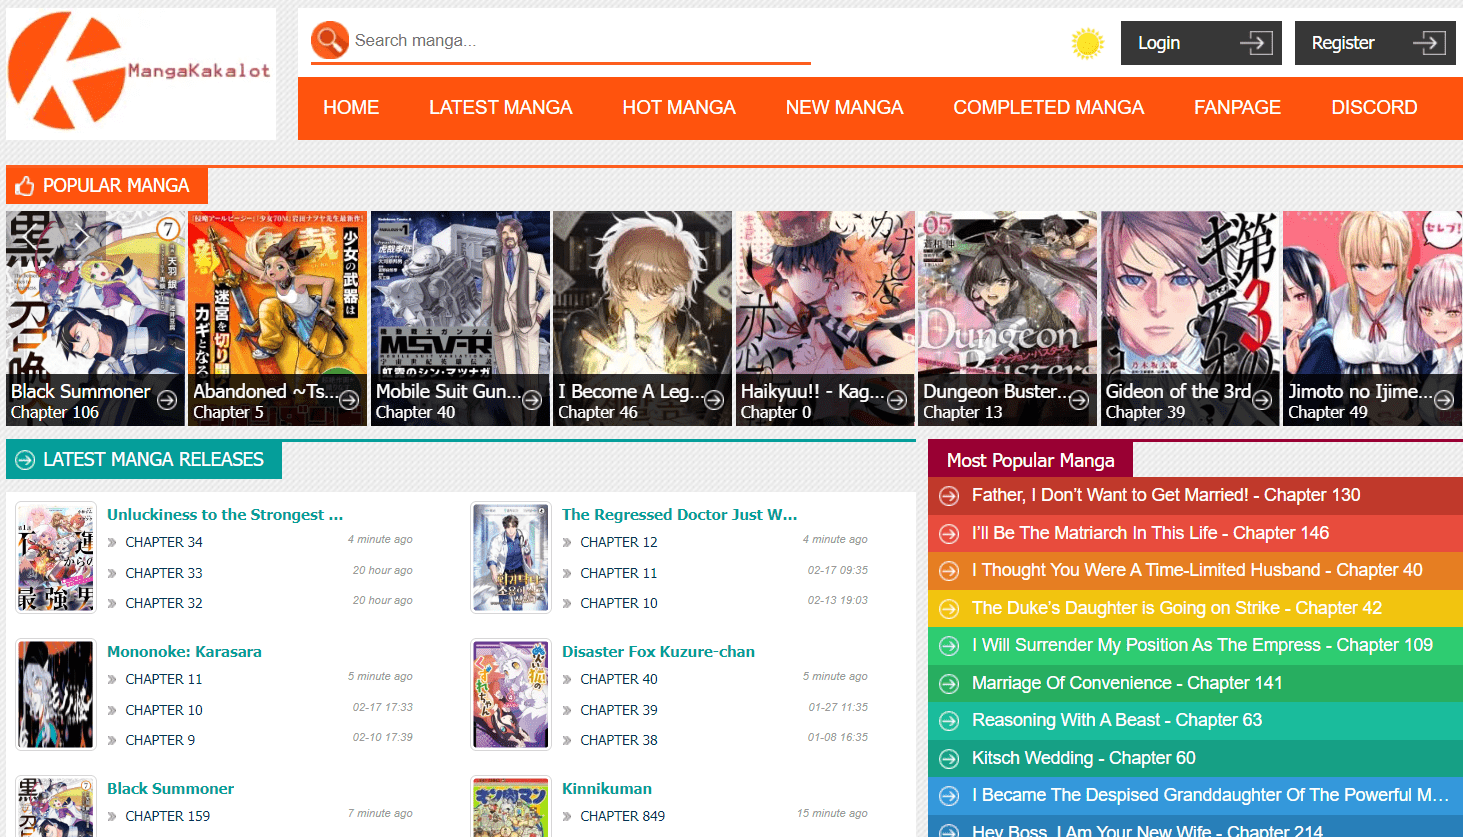The image size is (1463, 837).
Task: Go to HOT MANGA page
Action: (679, 107)
